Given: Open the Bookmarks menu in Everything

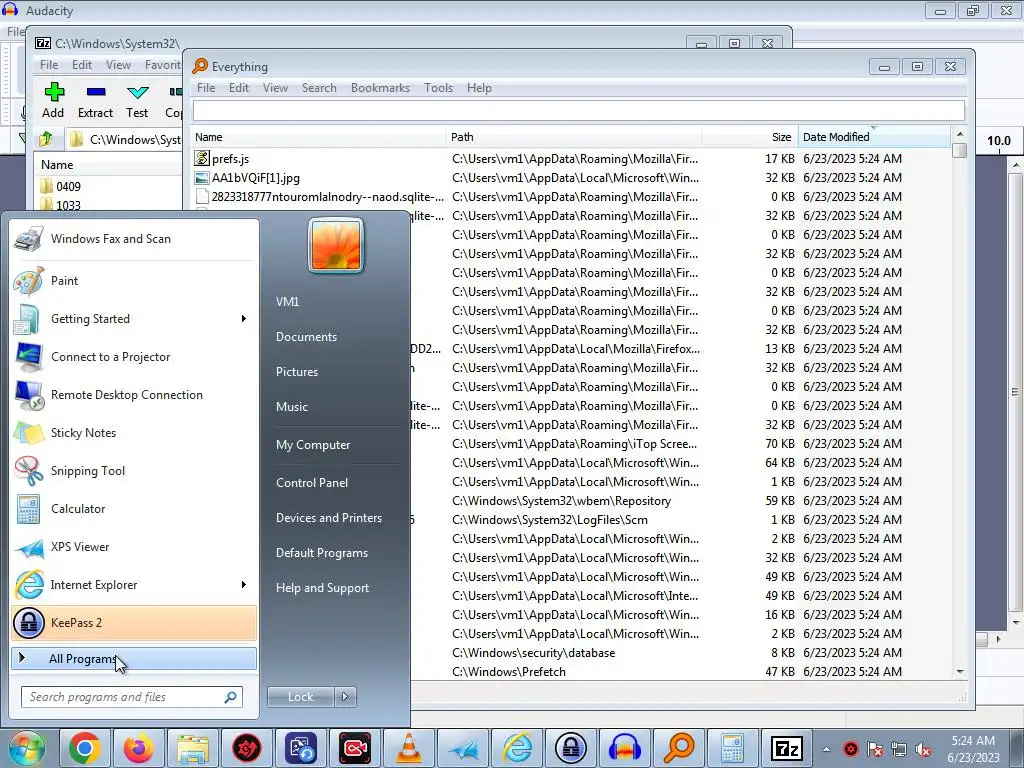Looking at the screenshot, I should click(380, 88).
